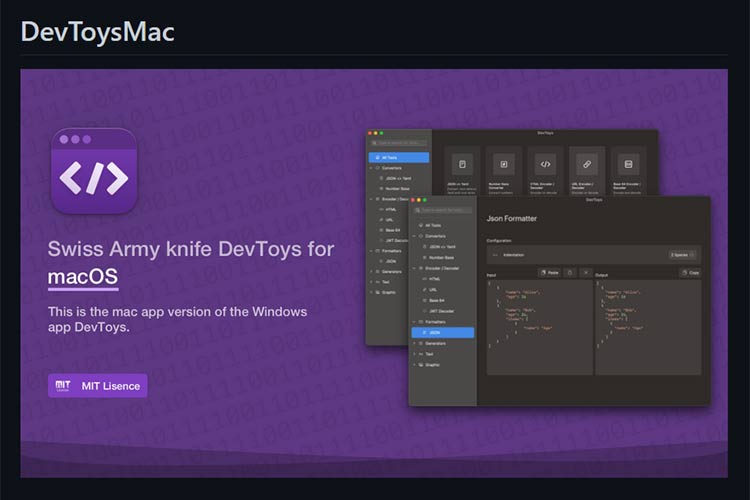Open the Base 64 Encoder card
Screen dimensions: 750x500
(628, 170)
